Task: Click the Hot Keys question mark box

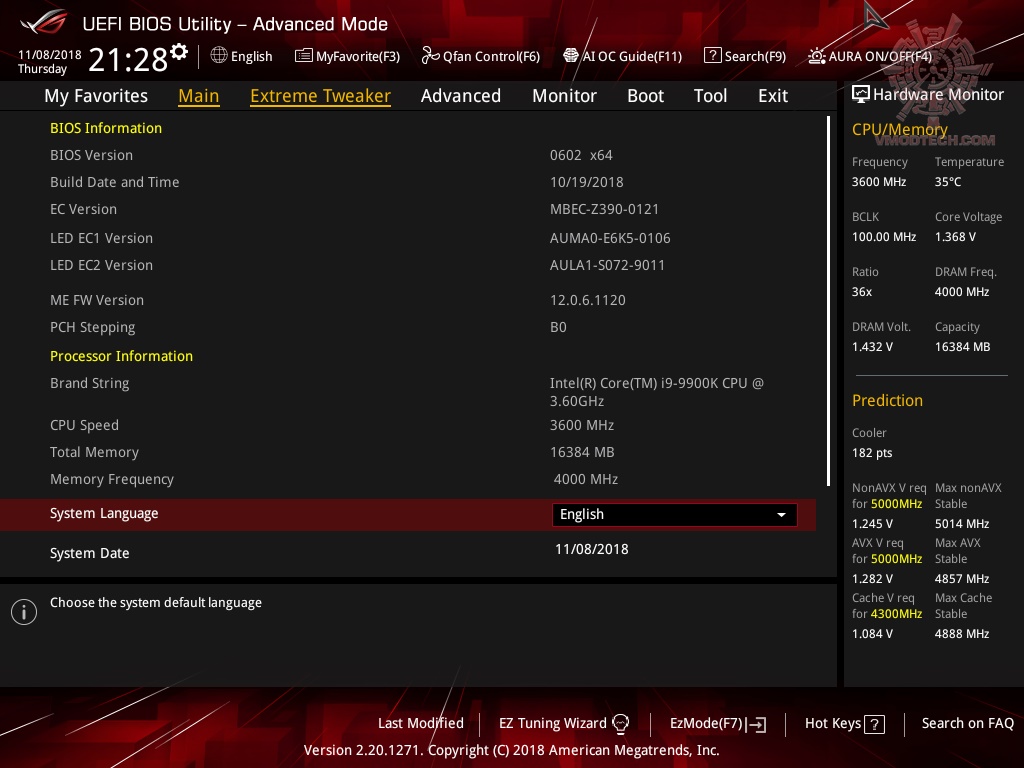Action: [874, 724]
